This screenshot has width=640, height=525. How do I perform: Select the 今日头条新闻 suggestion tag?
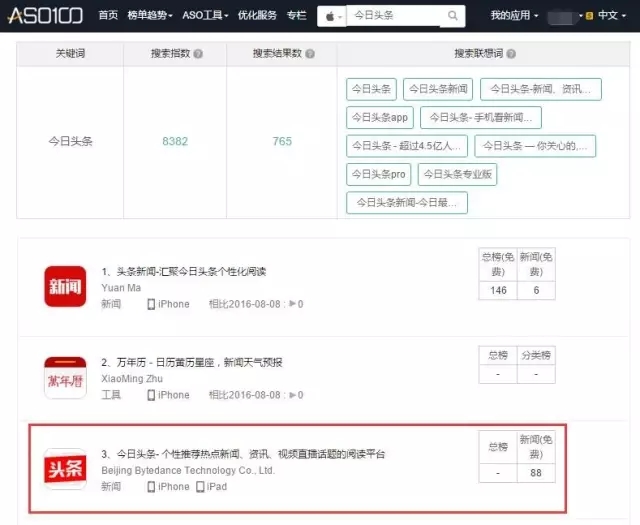(x=438, y=89)
